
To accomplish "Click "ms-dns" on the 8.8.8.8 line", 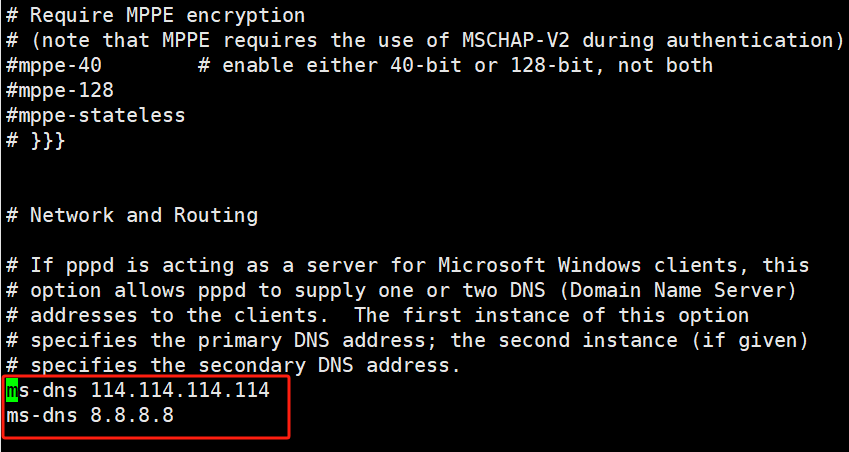I will click(x=42, y=415).
